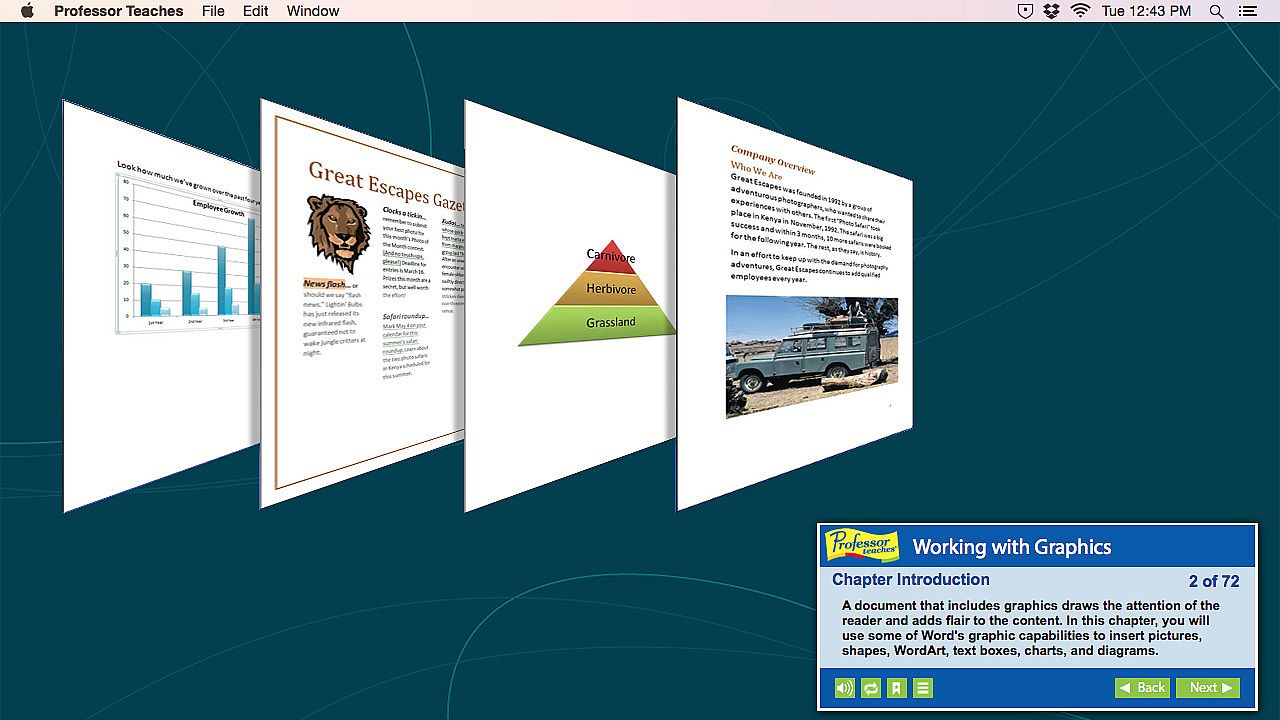Select the Company Overview page
Viewport: 1280px width, 720px height.
pyautogui.click(x=795, y=303)
